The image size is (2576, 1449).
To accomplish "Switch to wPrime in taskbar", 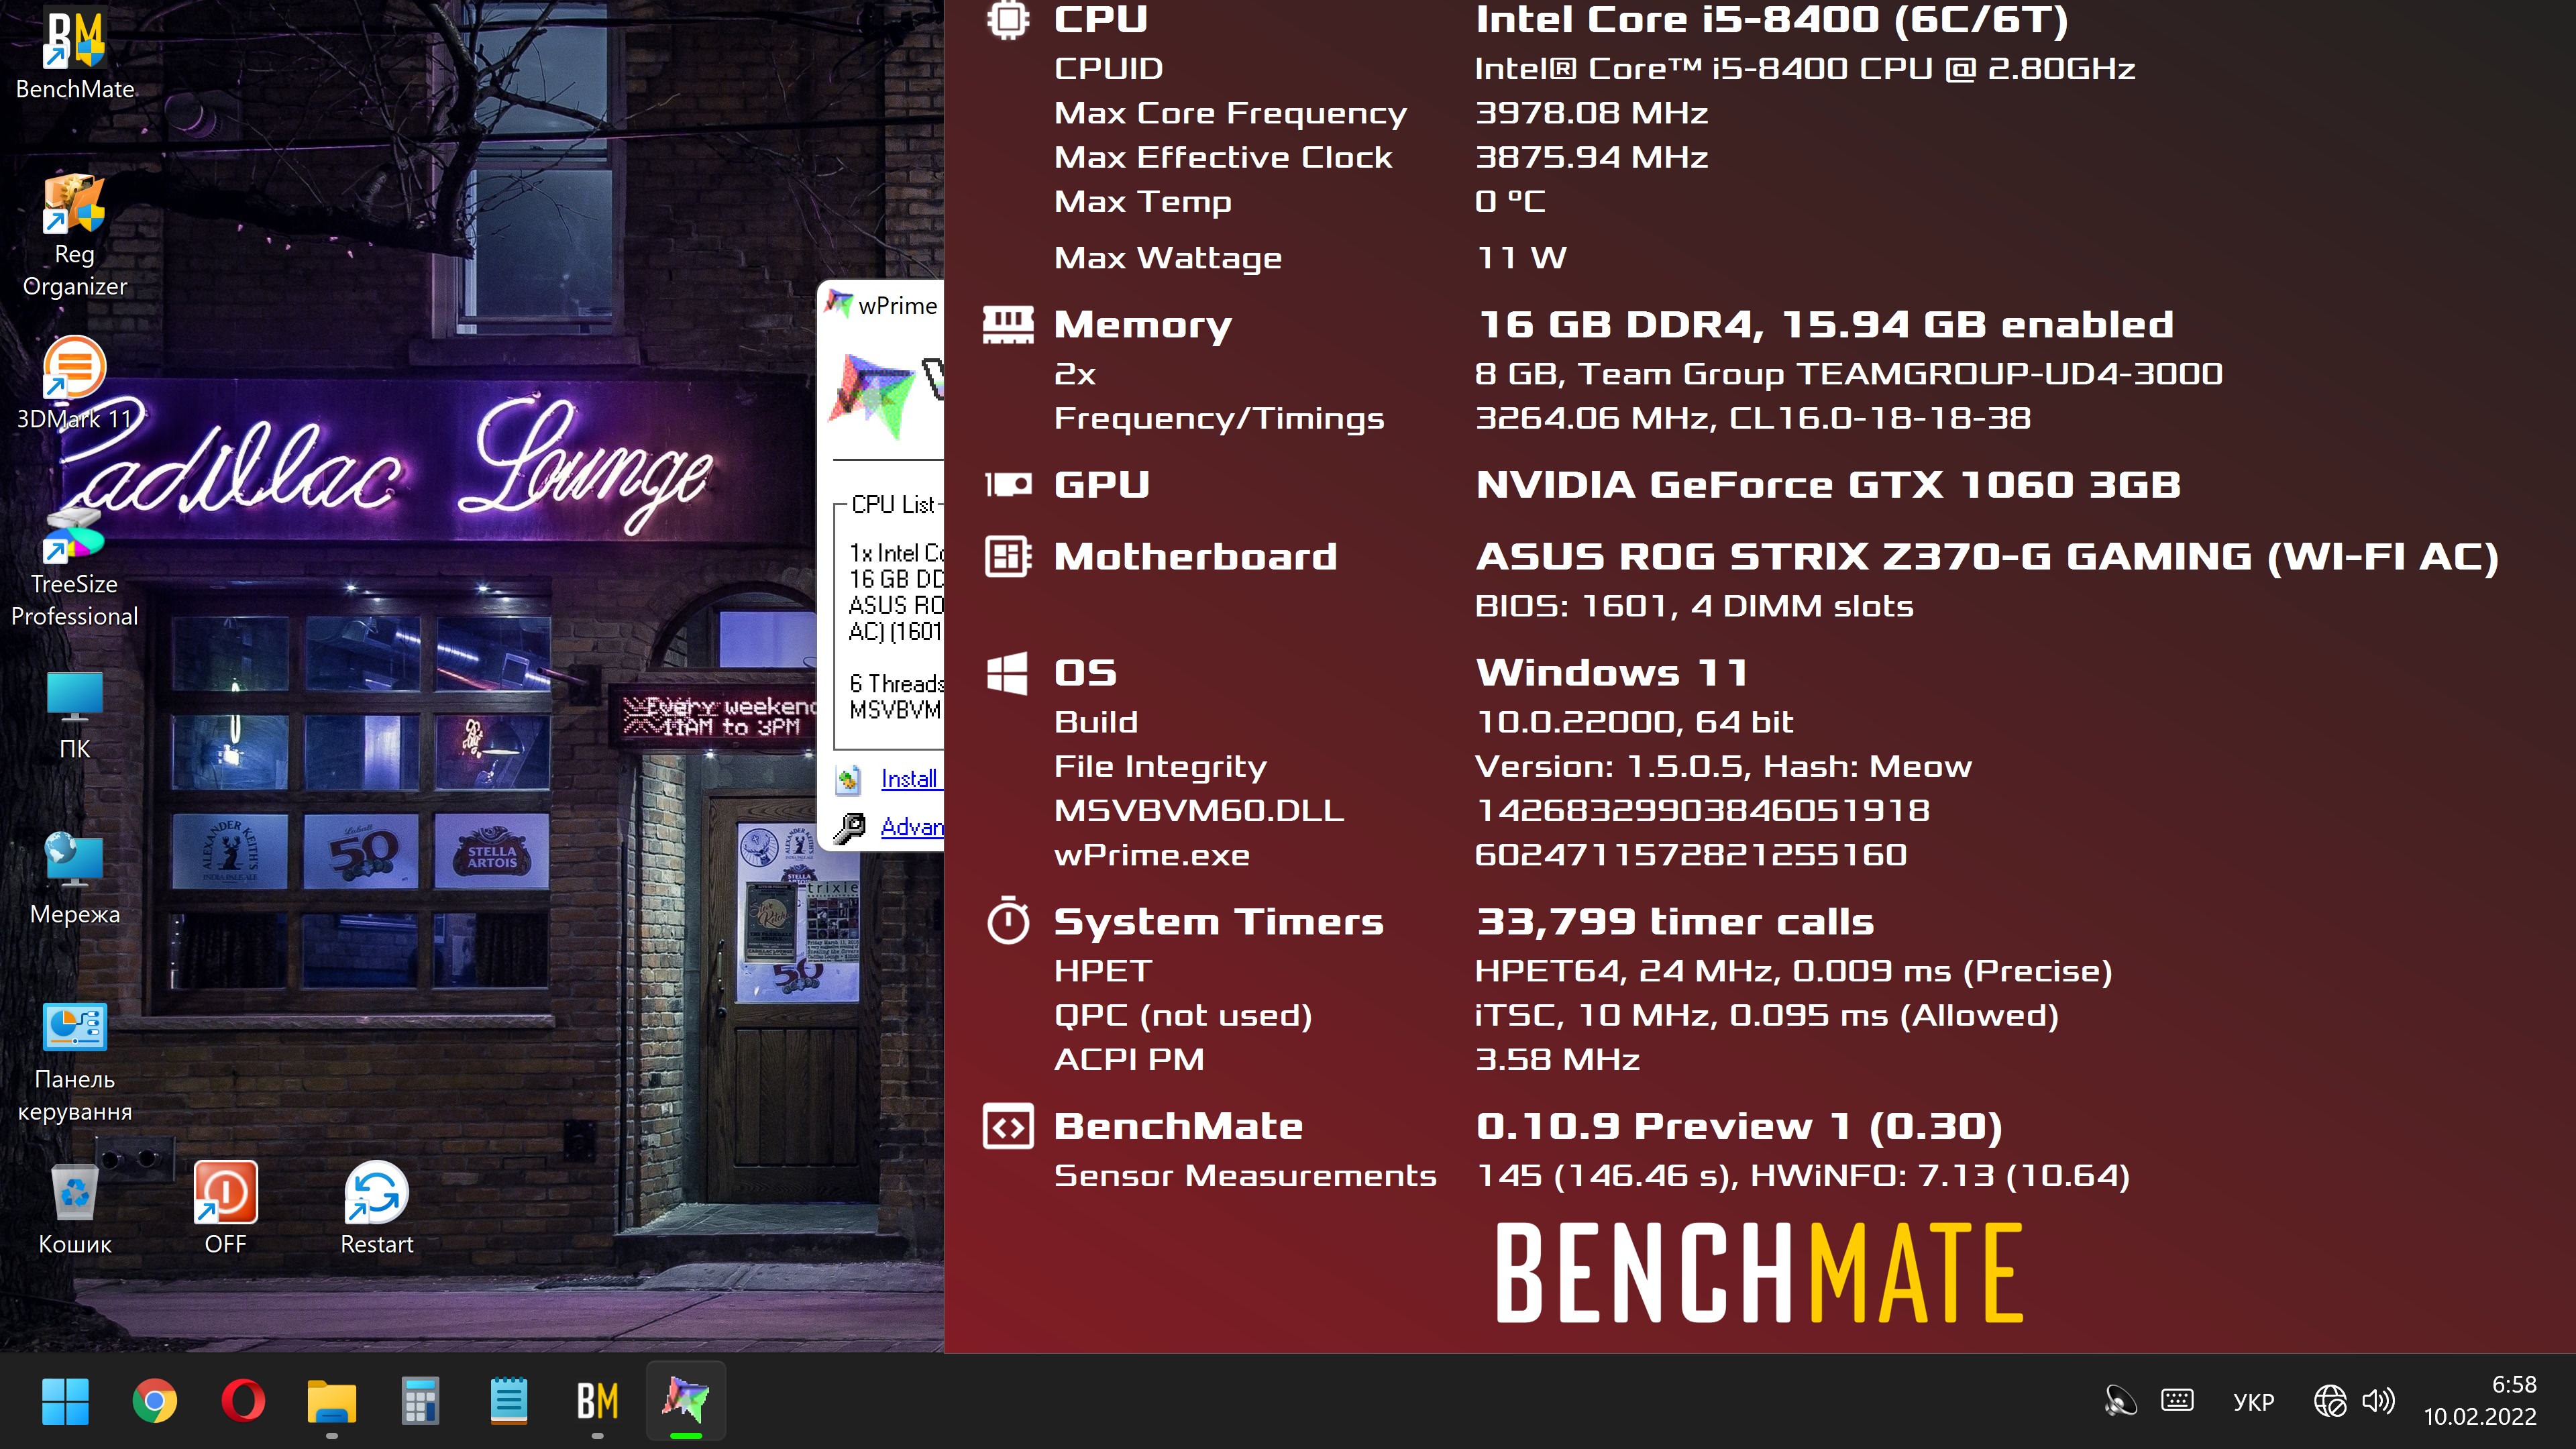I will (x=685, y=1401).
